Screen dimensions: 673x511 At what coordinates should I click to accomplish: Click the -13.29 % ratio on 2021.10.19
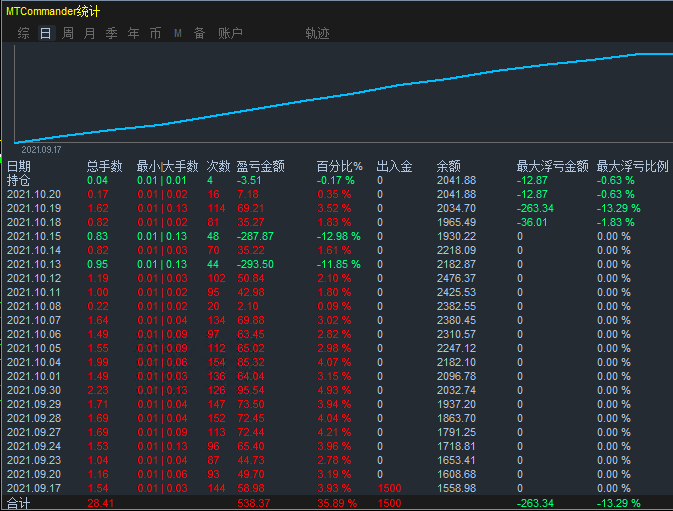618,209
